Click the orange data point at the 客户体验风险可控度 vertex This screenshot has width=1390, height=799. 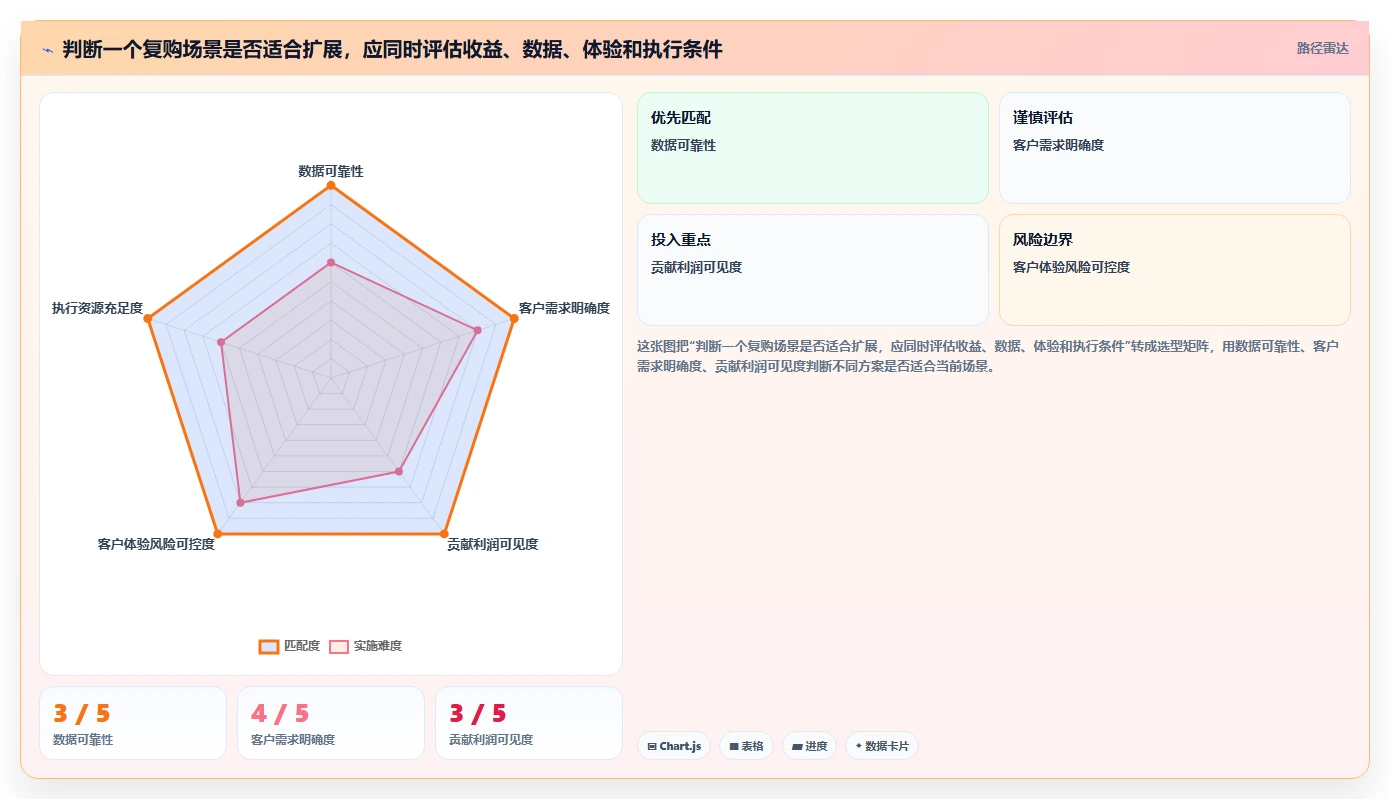coord(218,534)
